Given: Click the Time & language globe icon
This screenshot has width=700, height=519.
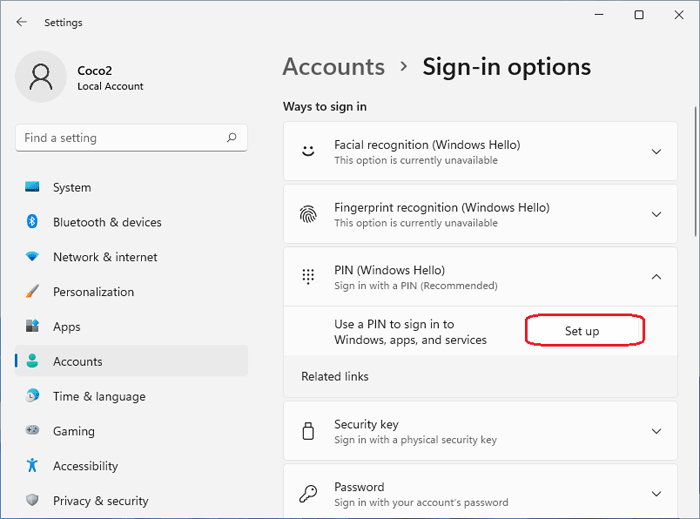Looking at the screenshot, I should pyautogui.click(x=32, y=396).
